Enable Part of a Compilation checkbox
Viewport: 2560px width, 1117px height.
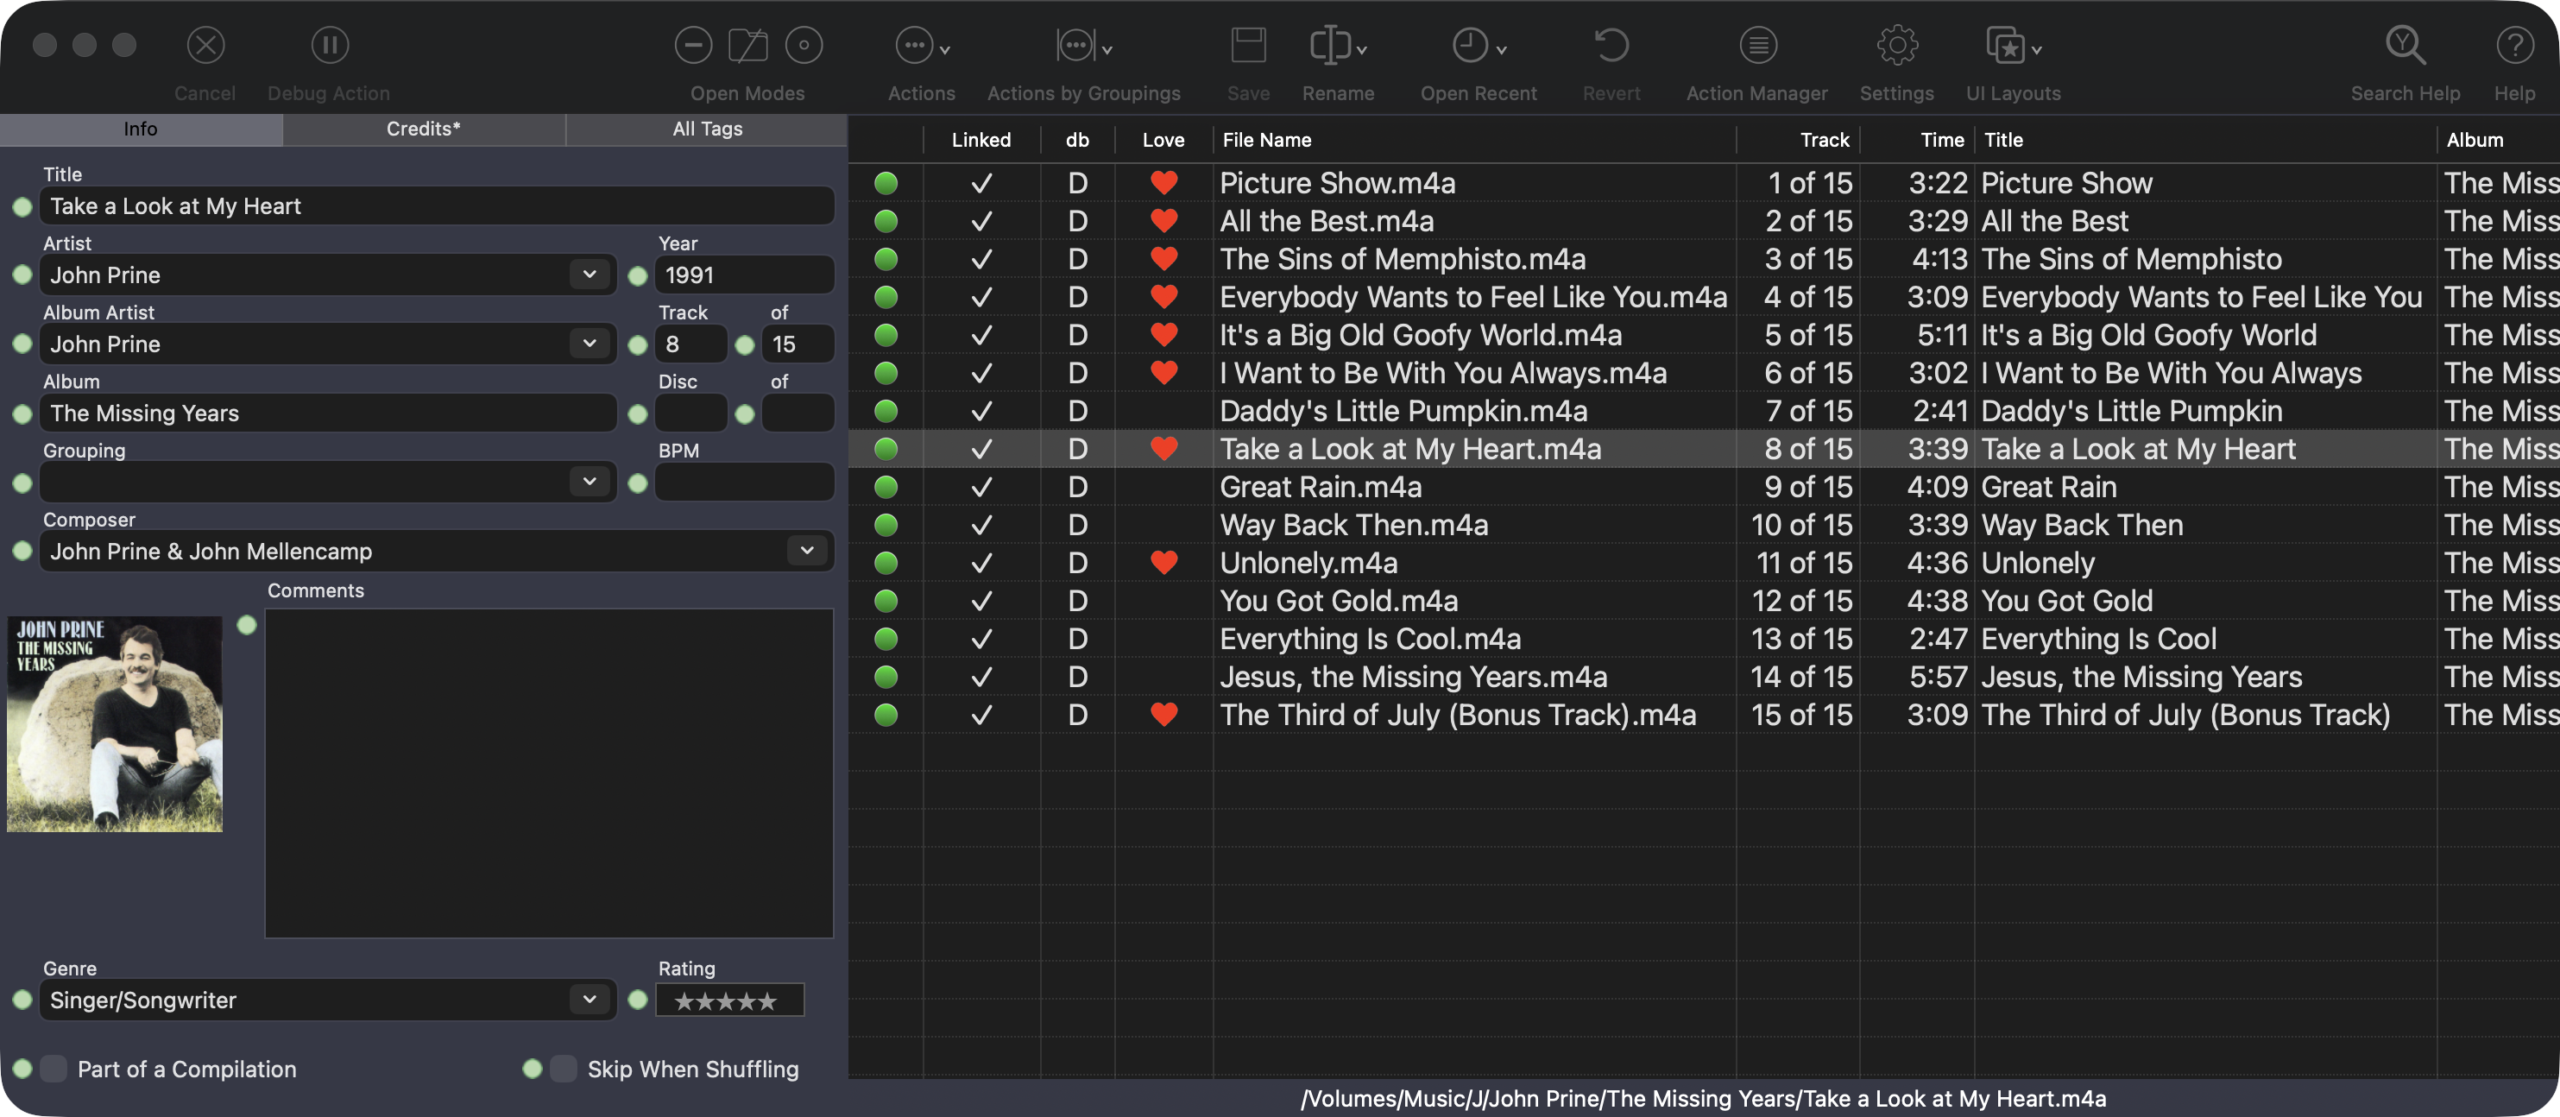[55, 1068]
